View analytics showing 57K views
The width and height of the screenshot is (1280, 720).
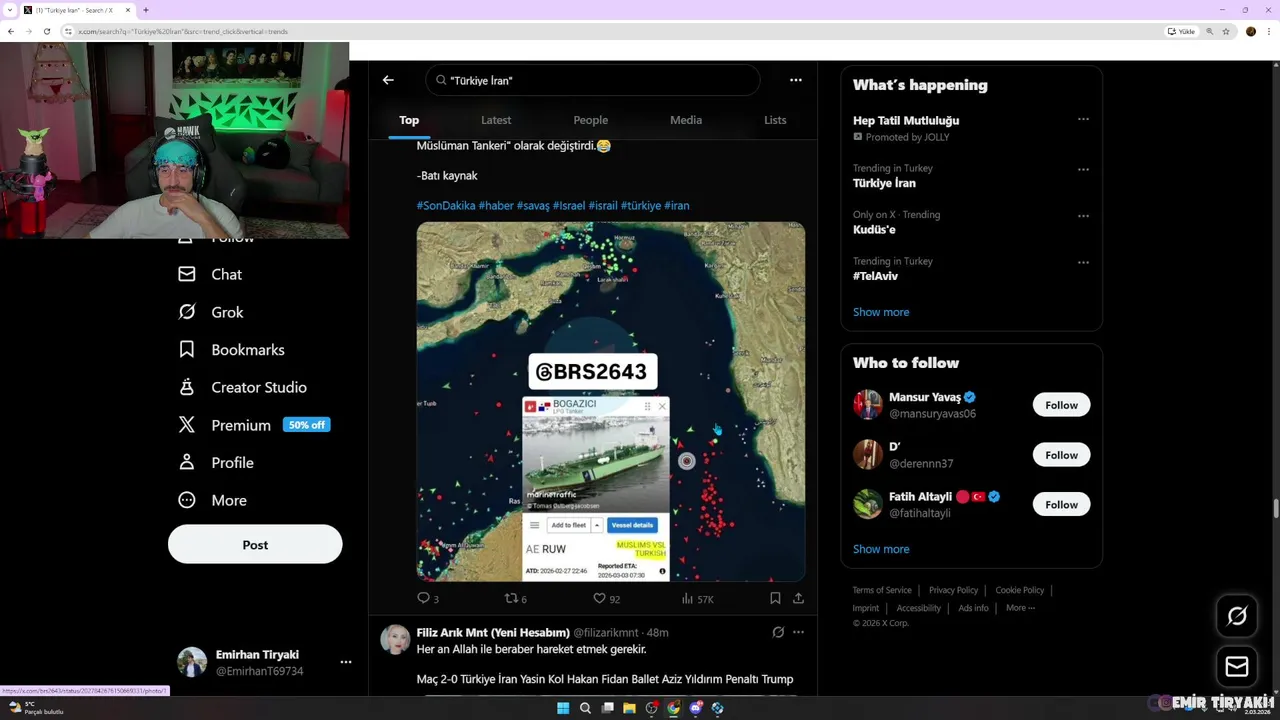[x=697, y=598]
